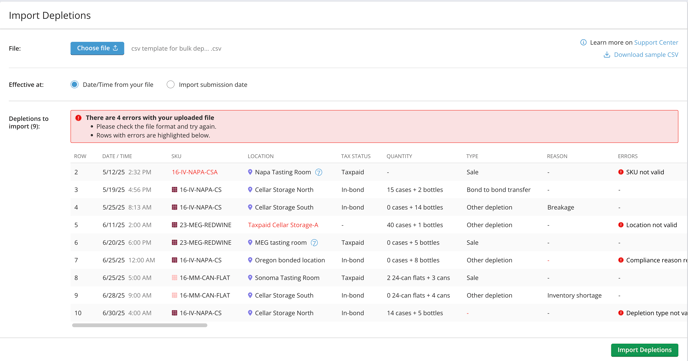
Task: Click location pin for MEG tasting room
Action: tap(250, 242)
